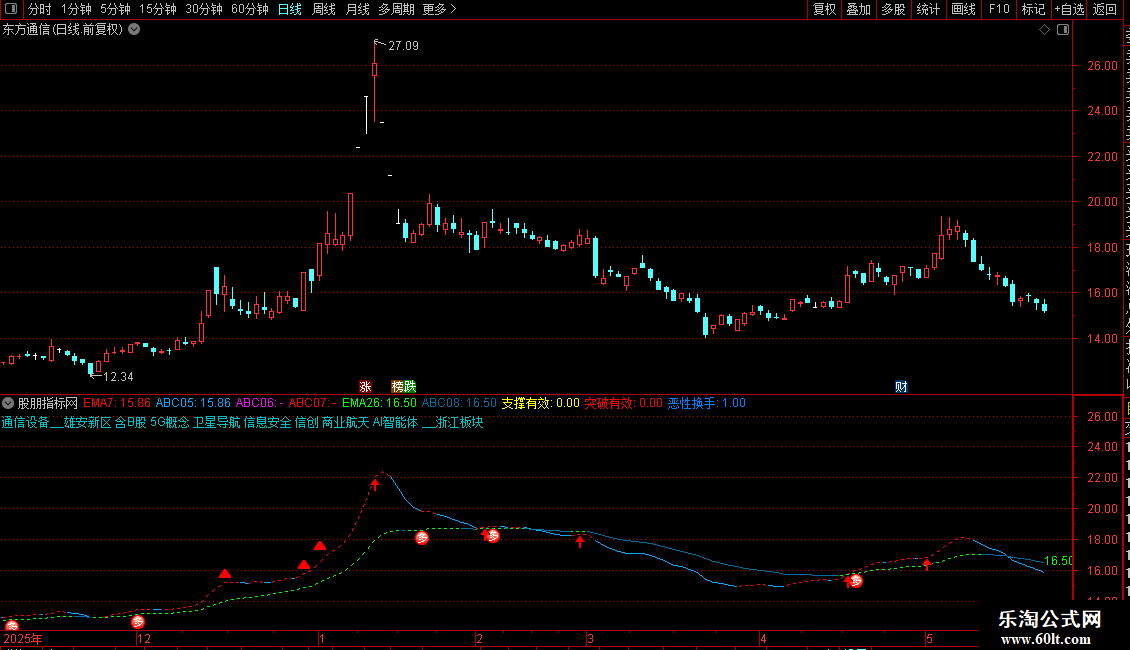Viewport: 1130px width, 650px height.
Task: Toggle the right panel icon near chart corner
Action: click(x=1063, y=30)
